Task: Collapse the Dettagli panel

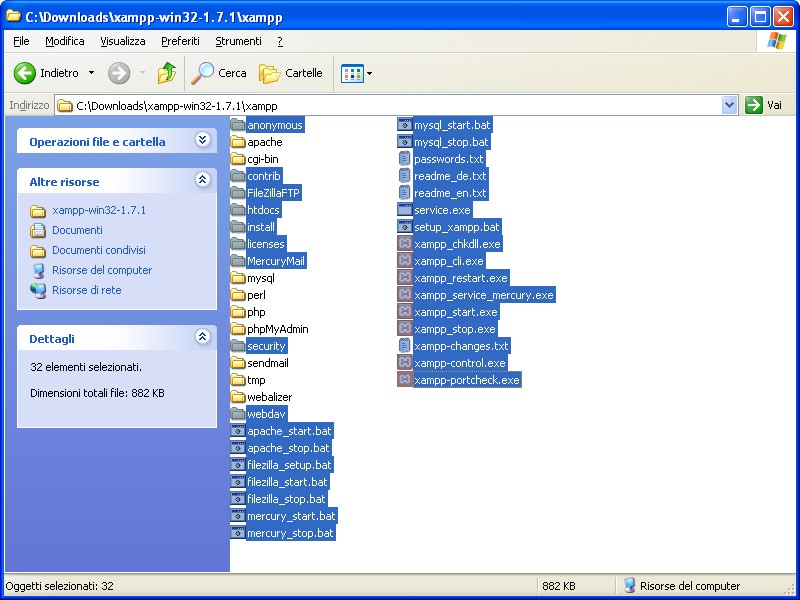Action: pos(203,338)
